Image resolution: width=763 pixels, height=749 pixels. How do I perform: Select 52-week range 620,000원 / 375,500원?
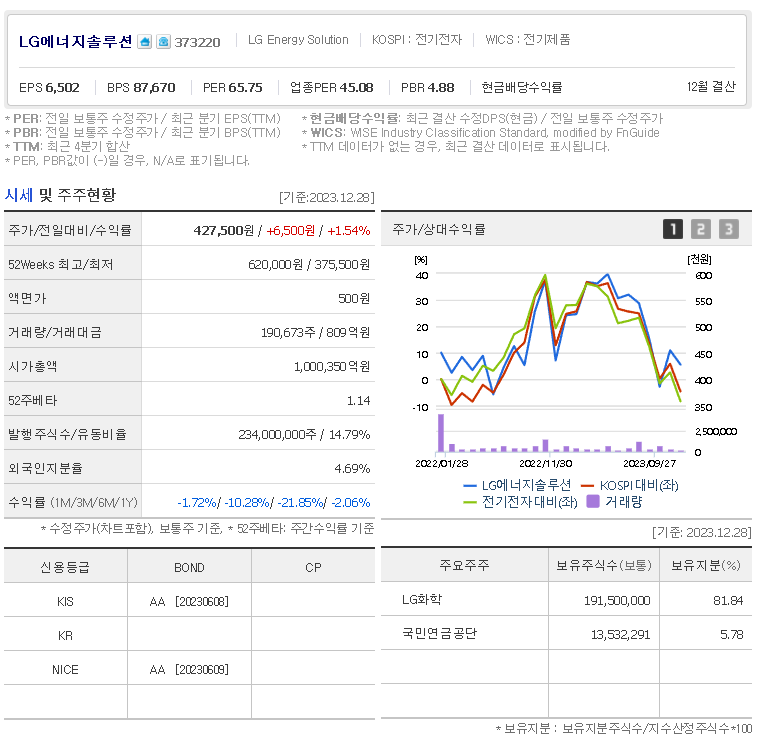(309, 264)
